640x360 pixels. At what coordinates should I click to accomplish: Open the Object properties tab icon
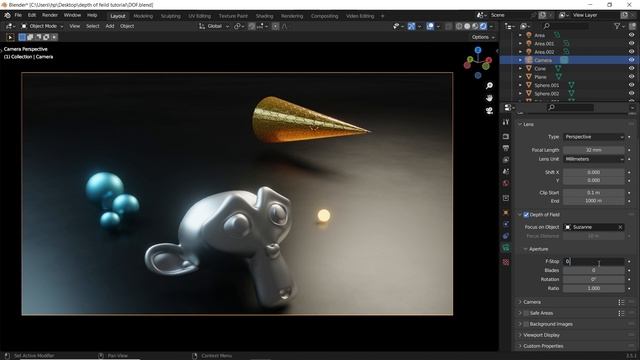coord(506,212)
